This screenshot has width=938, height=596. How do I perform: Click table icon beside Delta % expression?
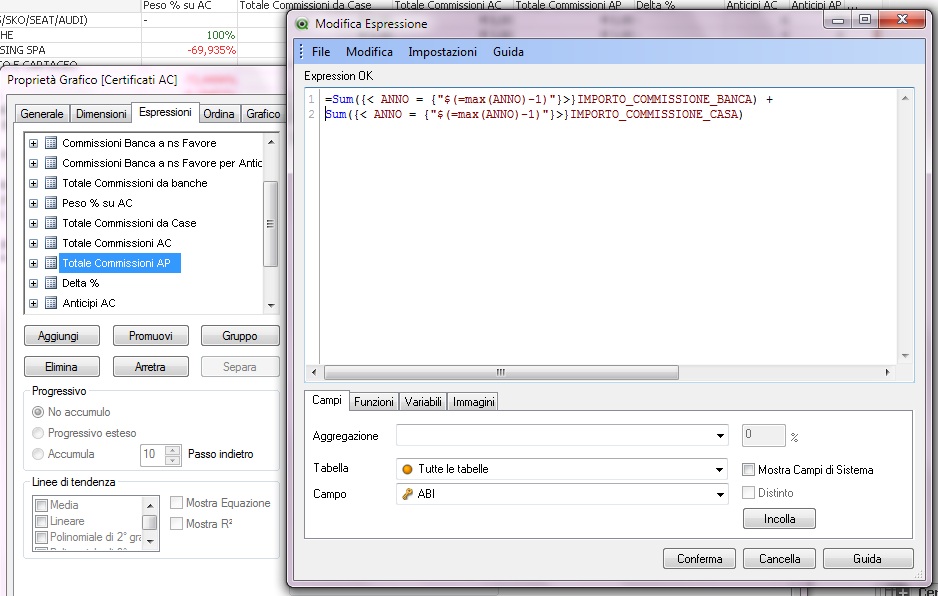click(x=51, y=283)
